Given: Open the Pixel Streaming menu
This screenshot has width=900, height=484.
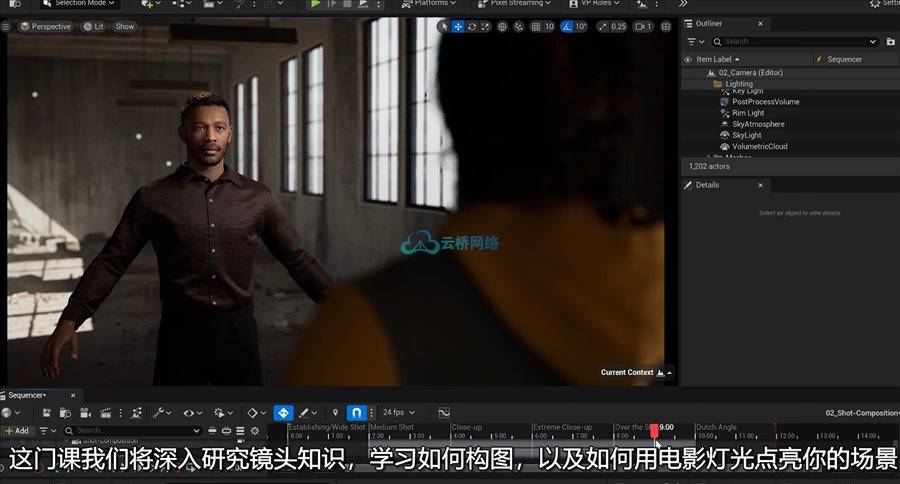Looking at the screenshot, I should pos(514,3).
